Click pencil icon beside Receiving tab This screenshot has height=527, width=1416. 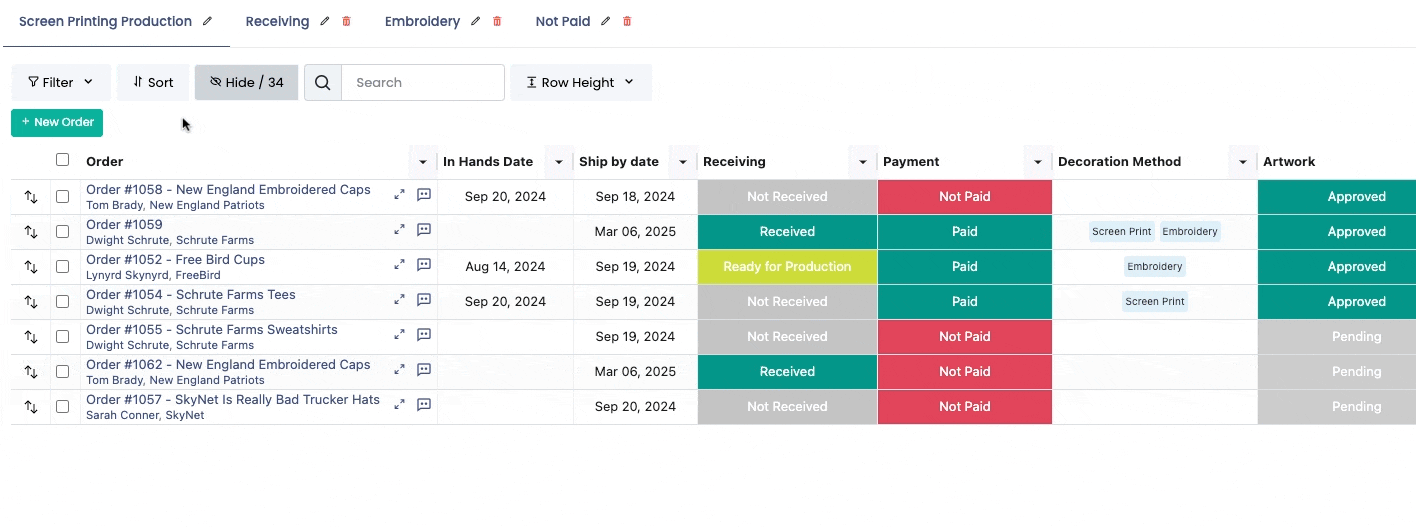(325, 21)
